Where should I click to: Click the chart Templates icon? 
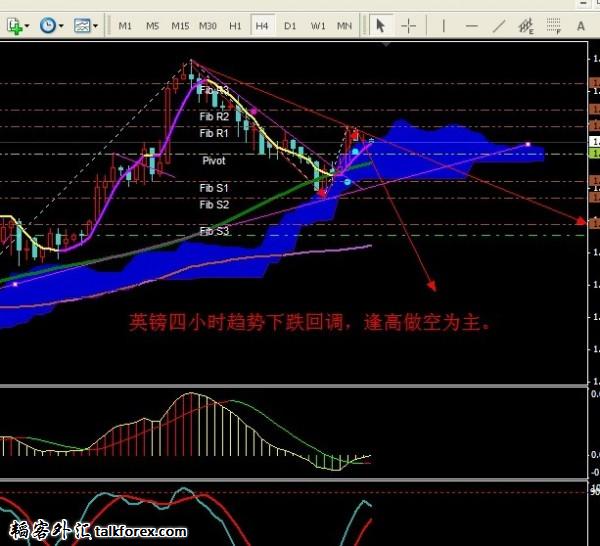[81, 26]
